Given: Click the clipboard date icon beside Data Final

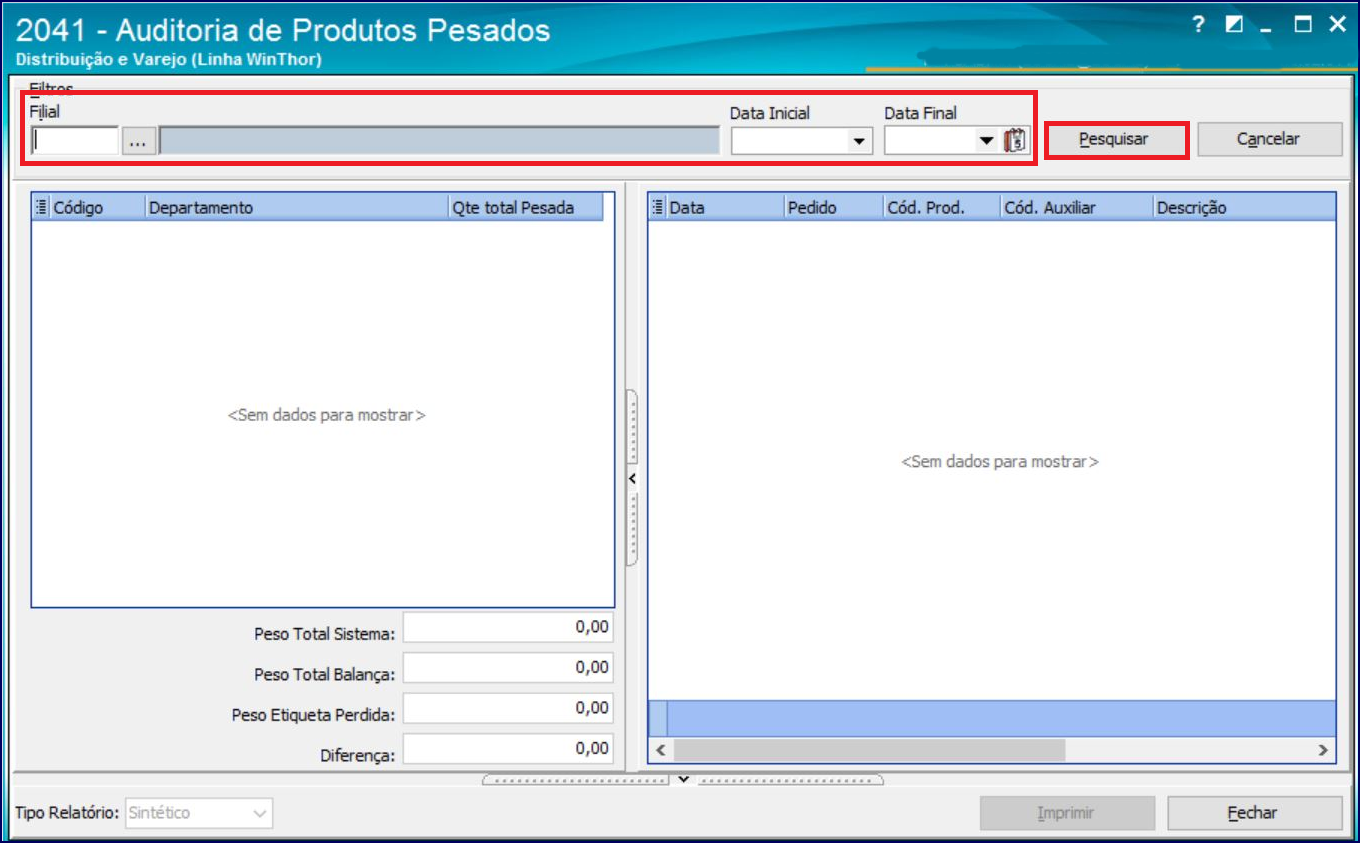Looking at the screenshot, I should pyautogui.click(x=1016, y=141).
